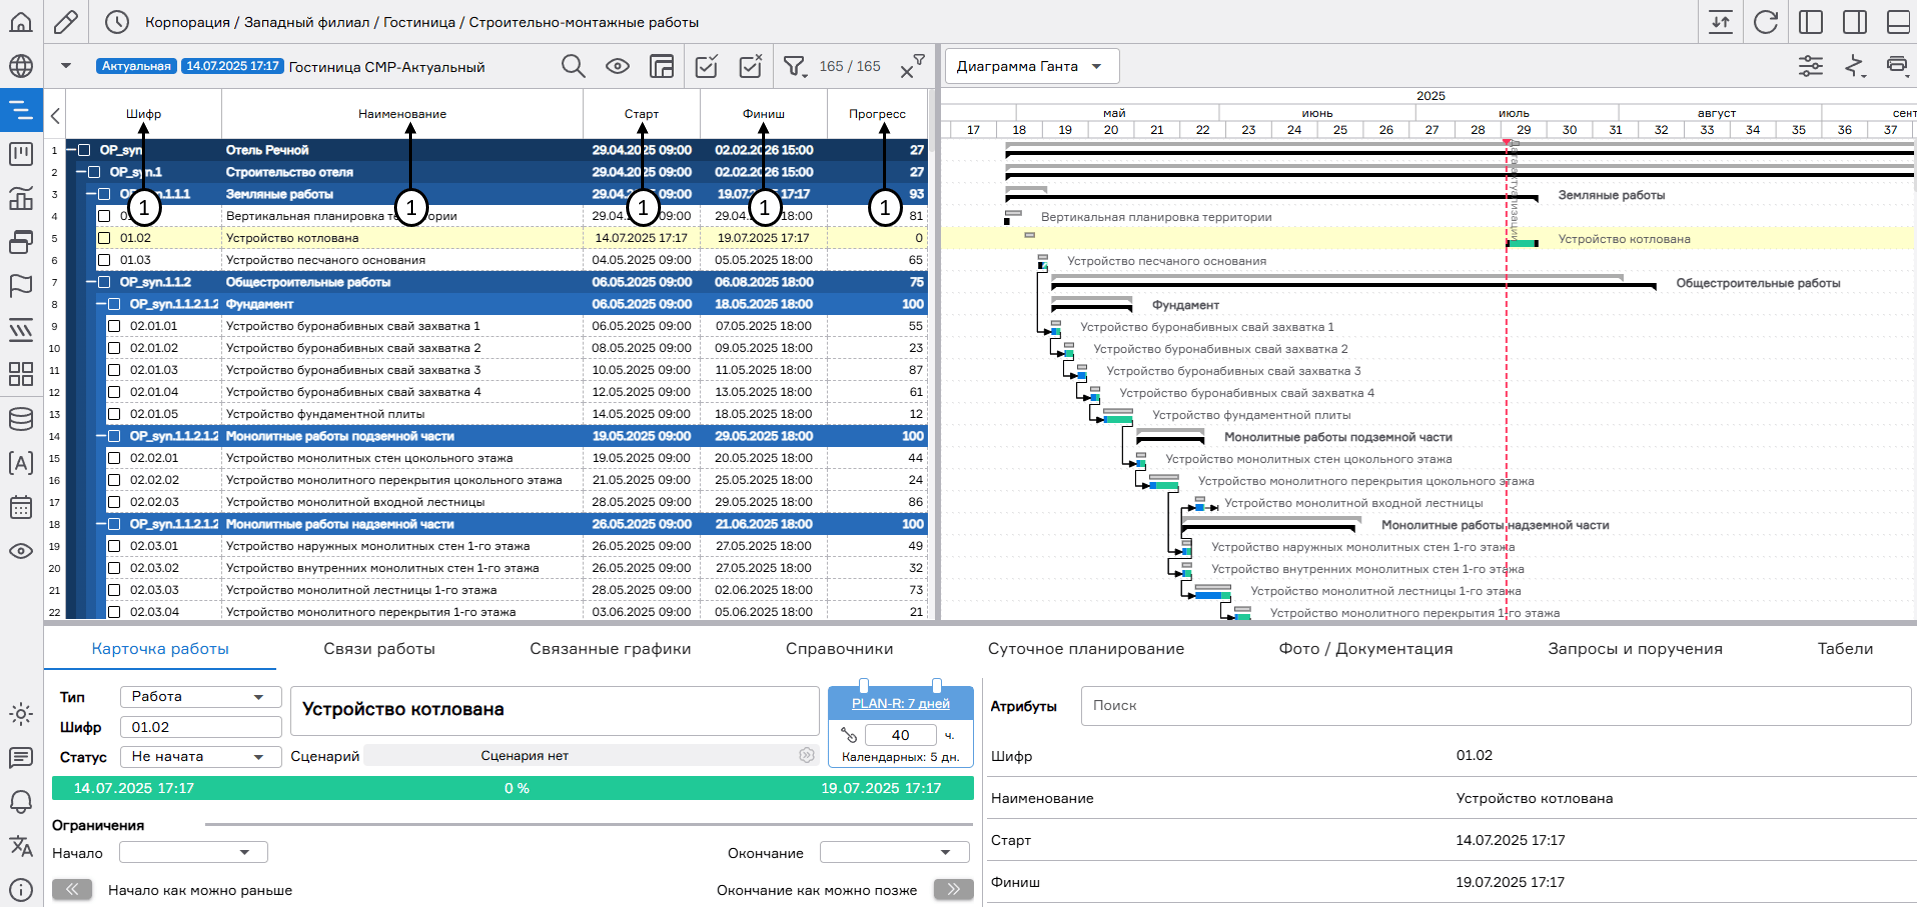1917x907 pixels.
Task: Click the notification bell icon in sidebar
Action: 21,802
